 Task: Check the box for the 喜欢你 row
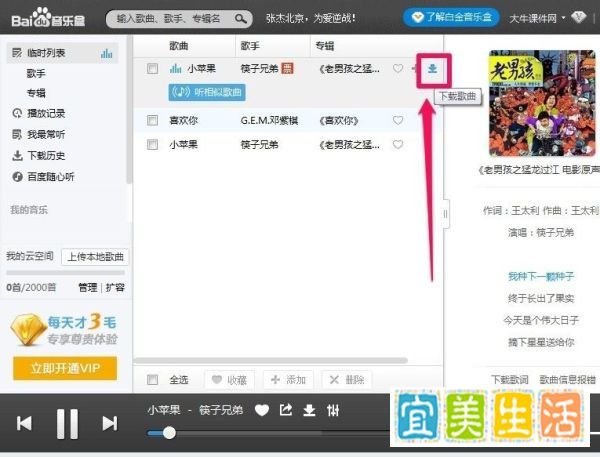[x=152, y=120]
